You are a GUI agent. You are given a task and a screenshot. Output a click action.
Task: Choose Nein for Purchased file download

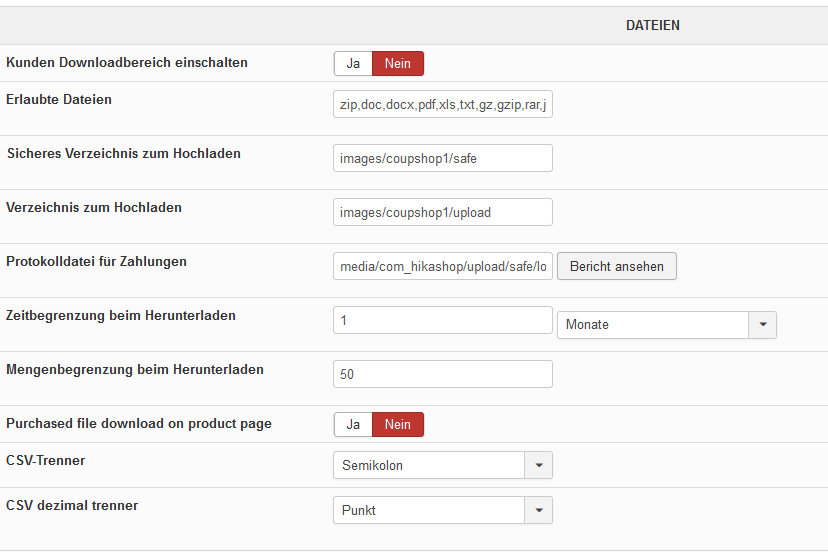click(x=398, y=425)
